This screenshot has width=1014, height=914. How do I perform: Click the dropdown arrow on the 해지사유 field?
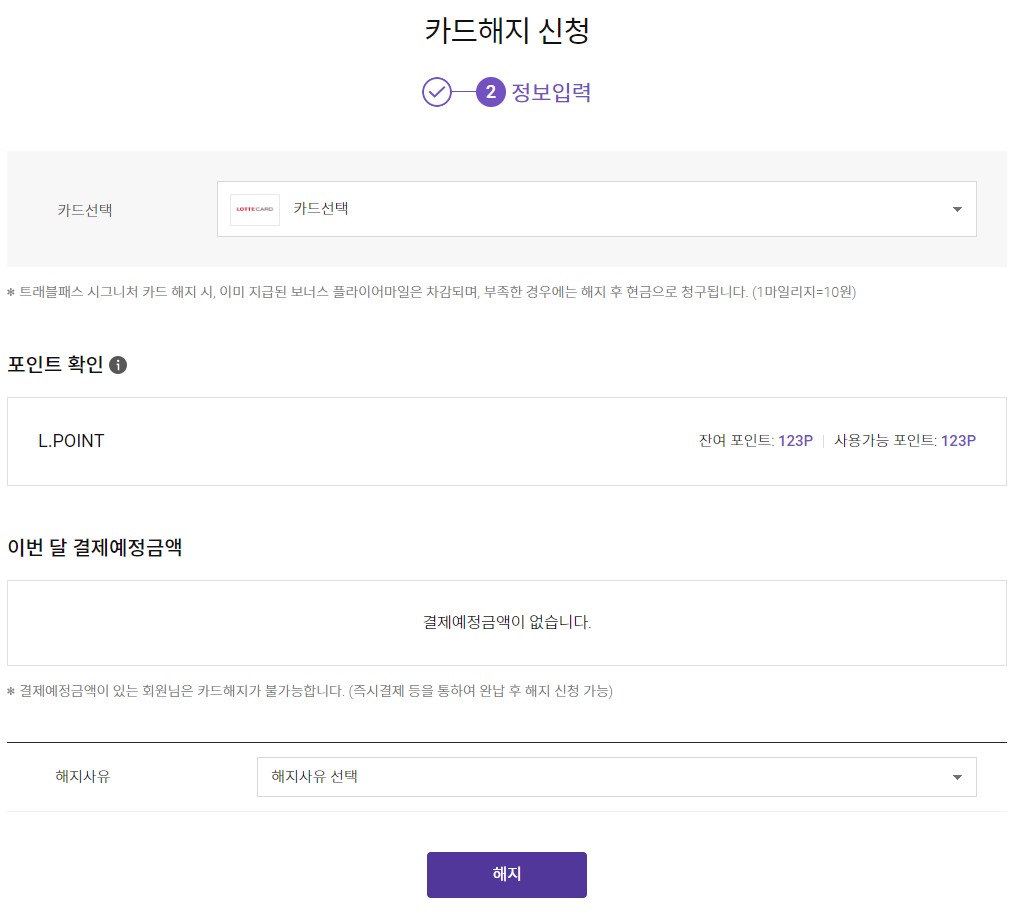(957, 776)
